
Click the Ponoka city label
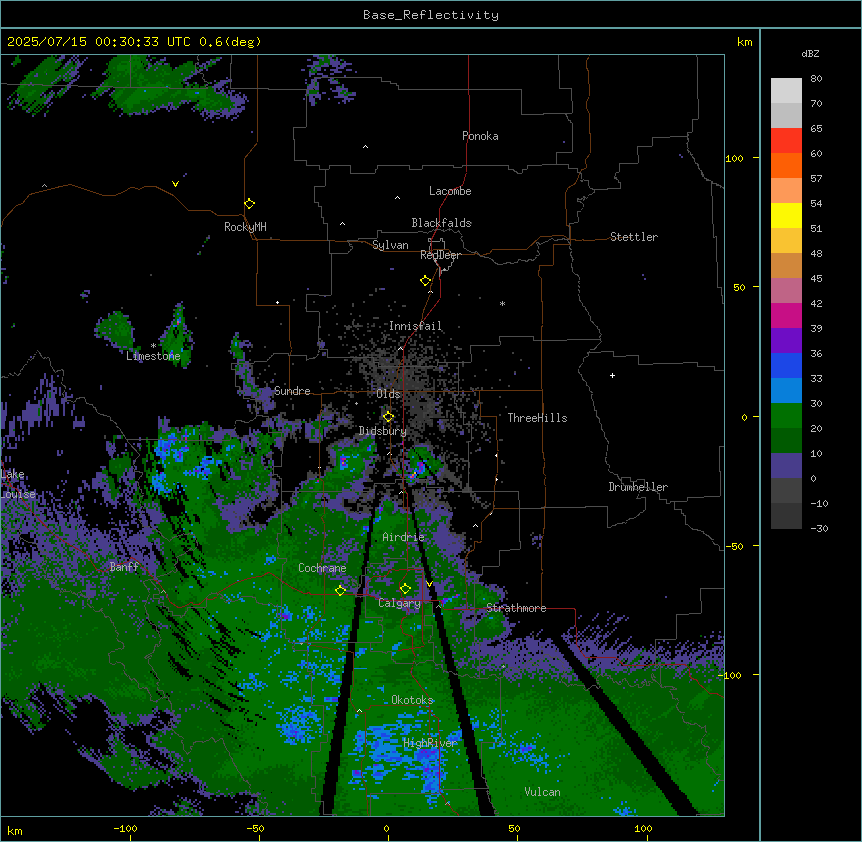coord(480,136)
